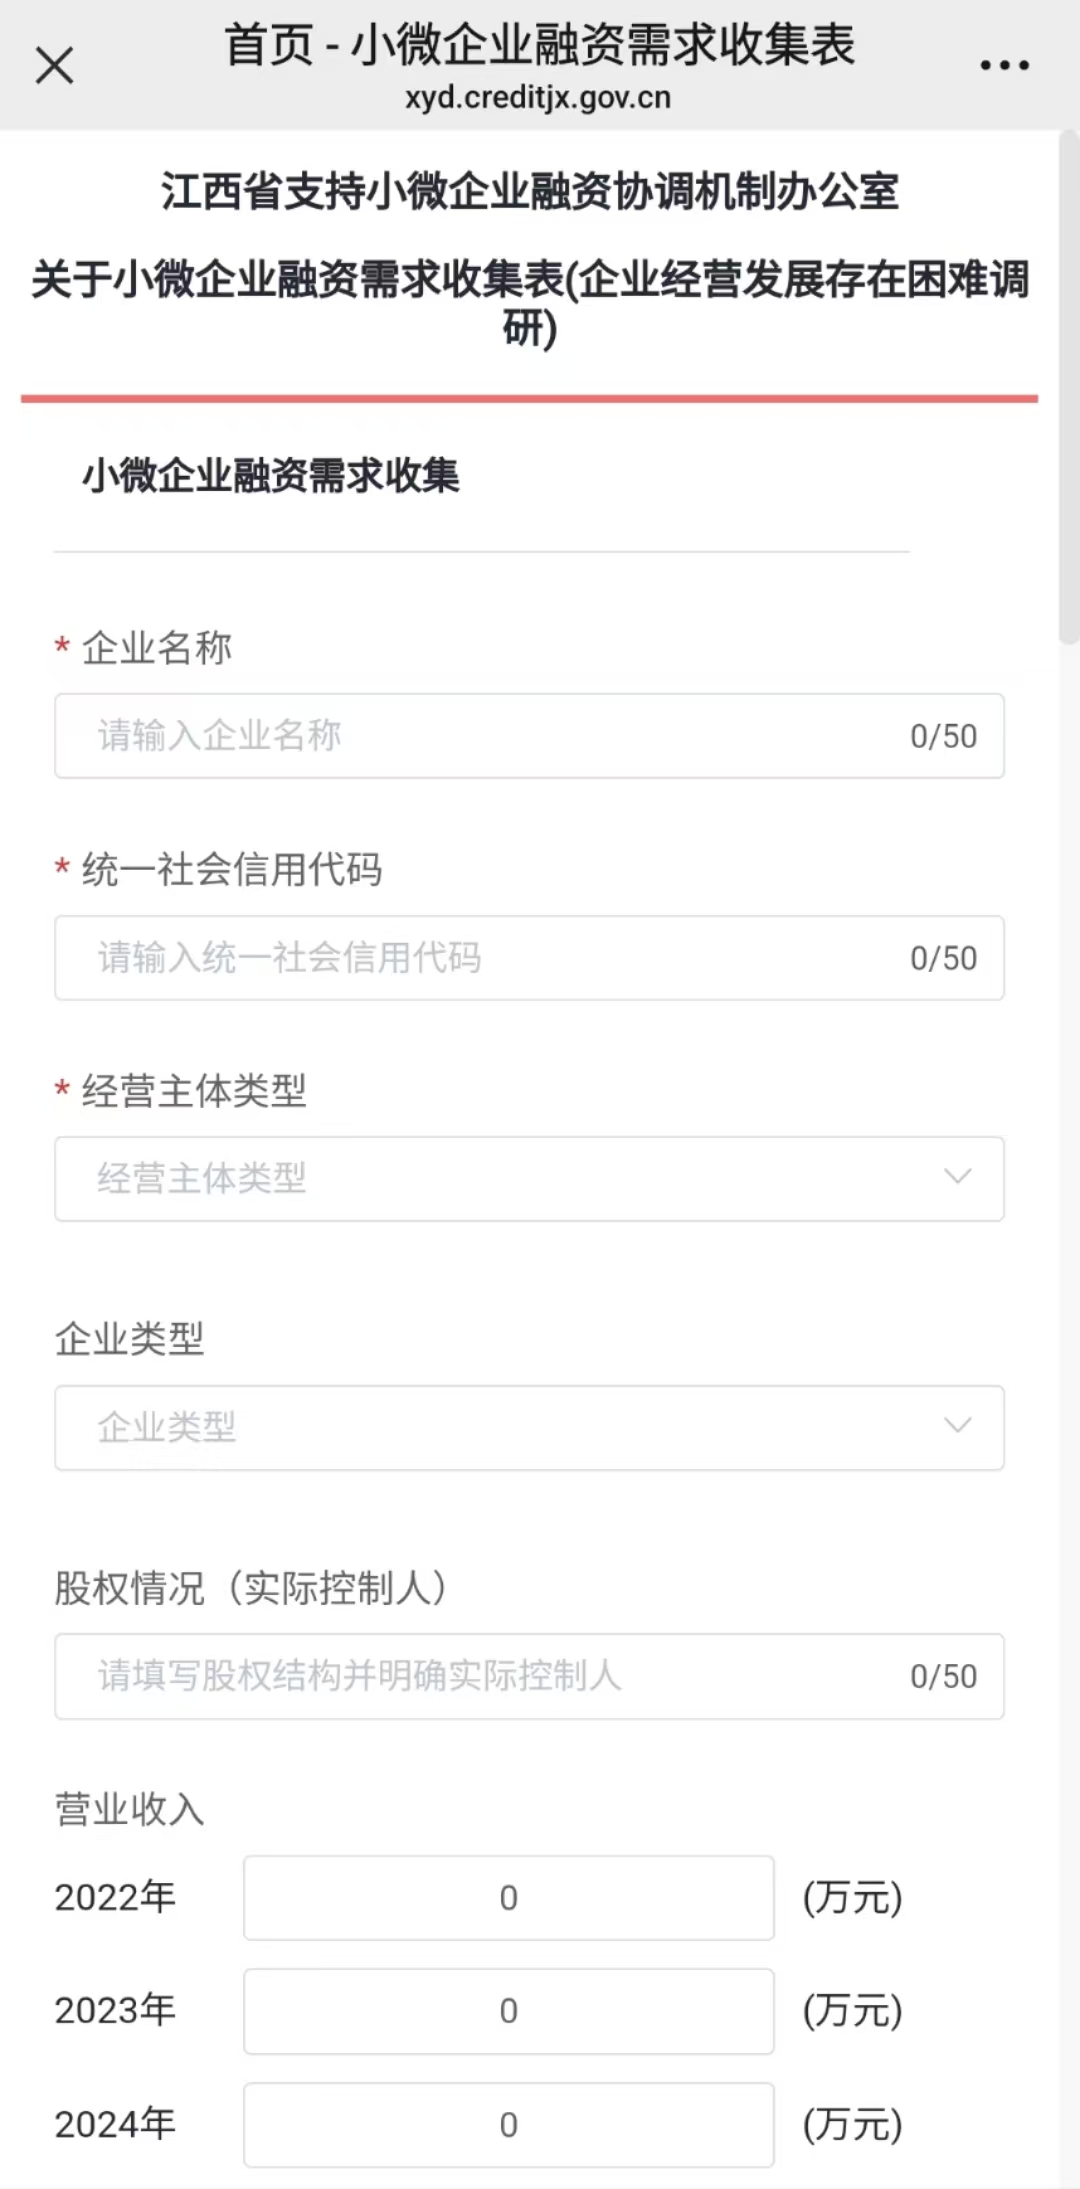Focus the 股权情况 (实际控制人) text field

[x=480, y=1676]
